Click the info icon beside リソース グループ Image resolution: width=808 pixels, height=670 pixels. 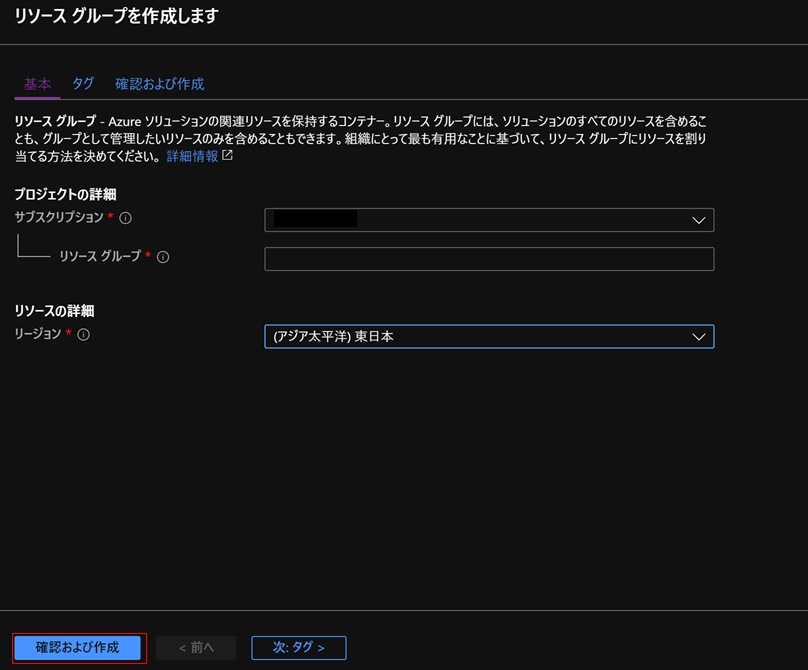click(163, 257)
